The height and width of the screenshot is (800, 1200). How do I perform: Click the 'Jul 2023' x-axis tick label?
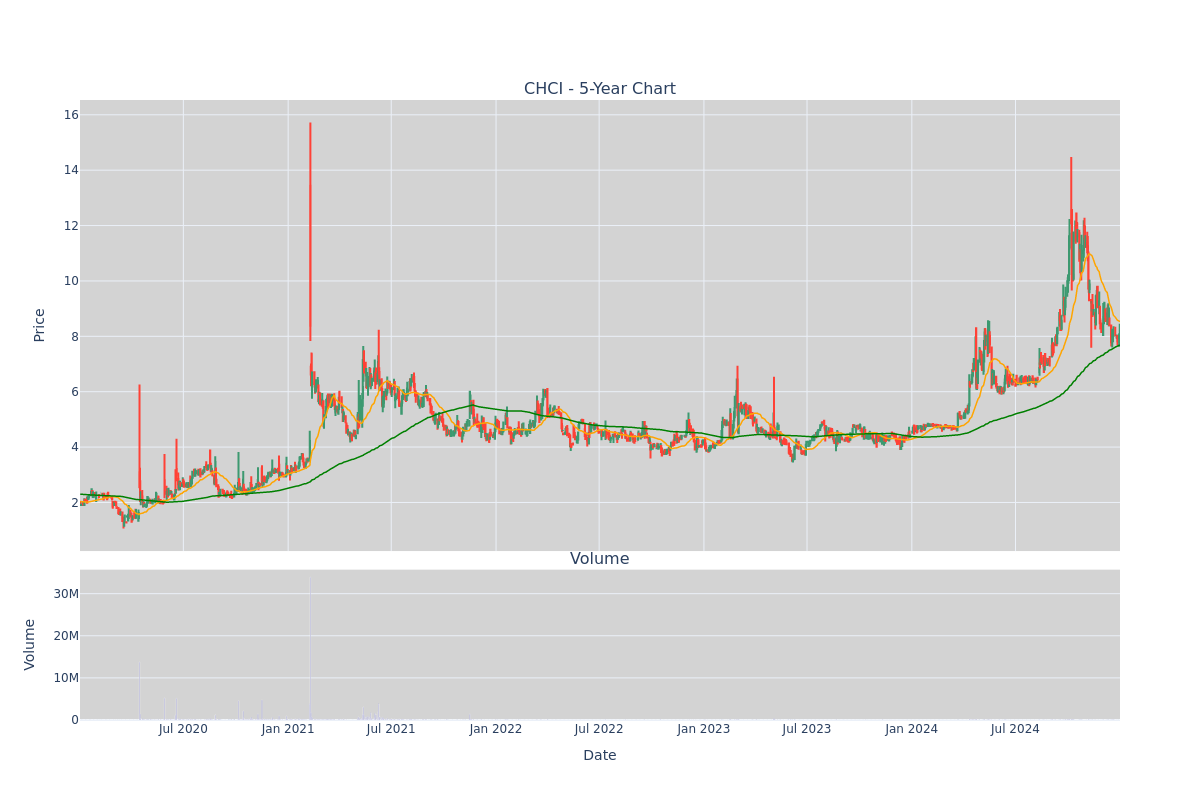click(807, 729)
